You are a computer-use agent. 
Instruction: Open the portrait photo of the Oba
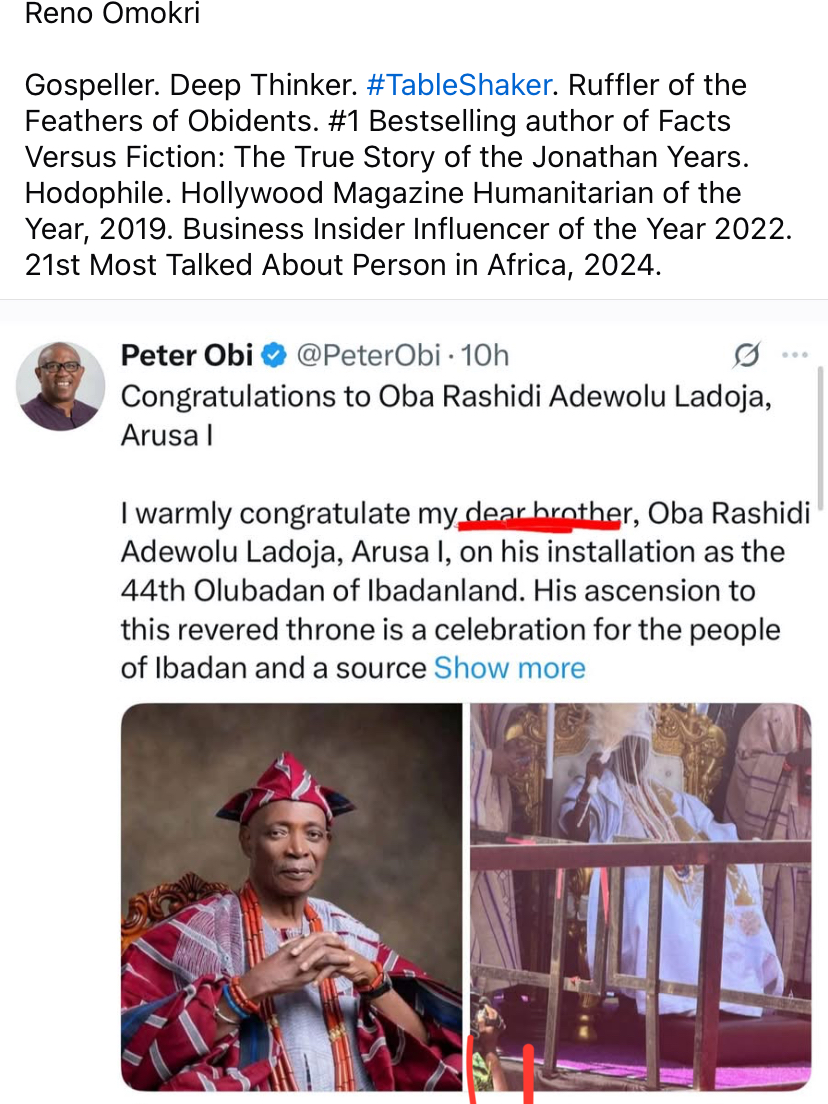pos(291,896)
